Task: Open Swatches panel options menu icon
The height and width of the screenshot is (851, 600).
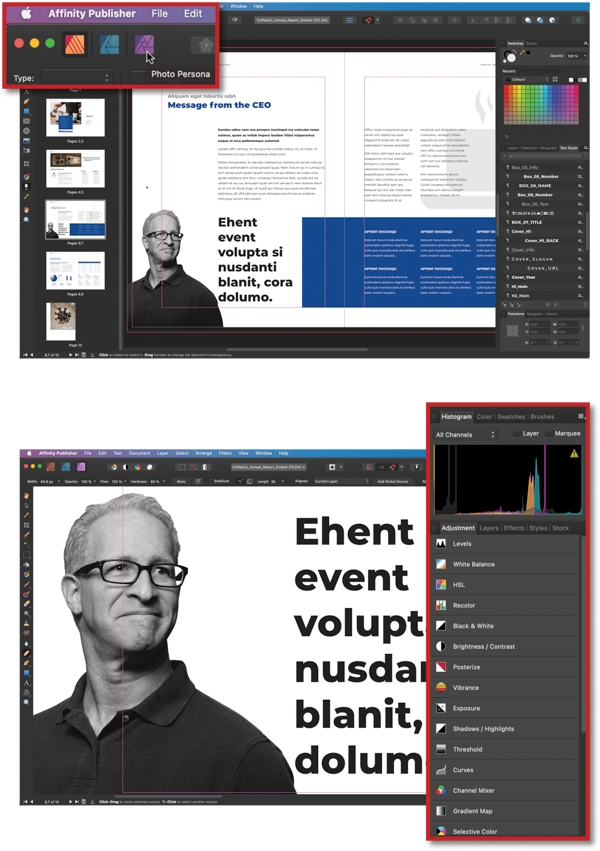Action: [586, 43]
